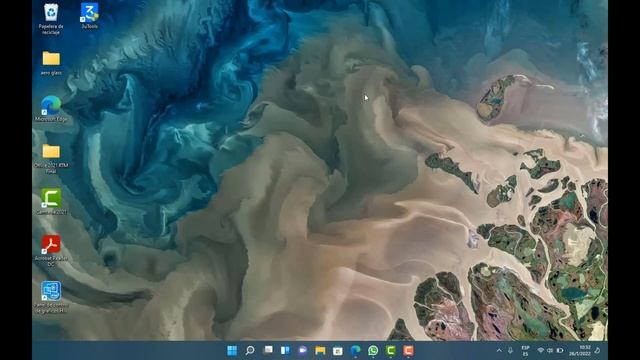
Task: Open taskbar Search magnifier
Action: pos(250,350)
